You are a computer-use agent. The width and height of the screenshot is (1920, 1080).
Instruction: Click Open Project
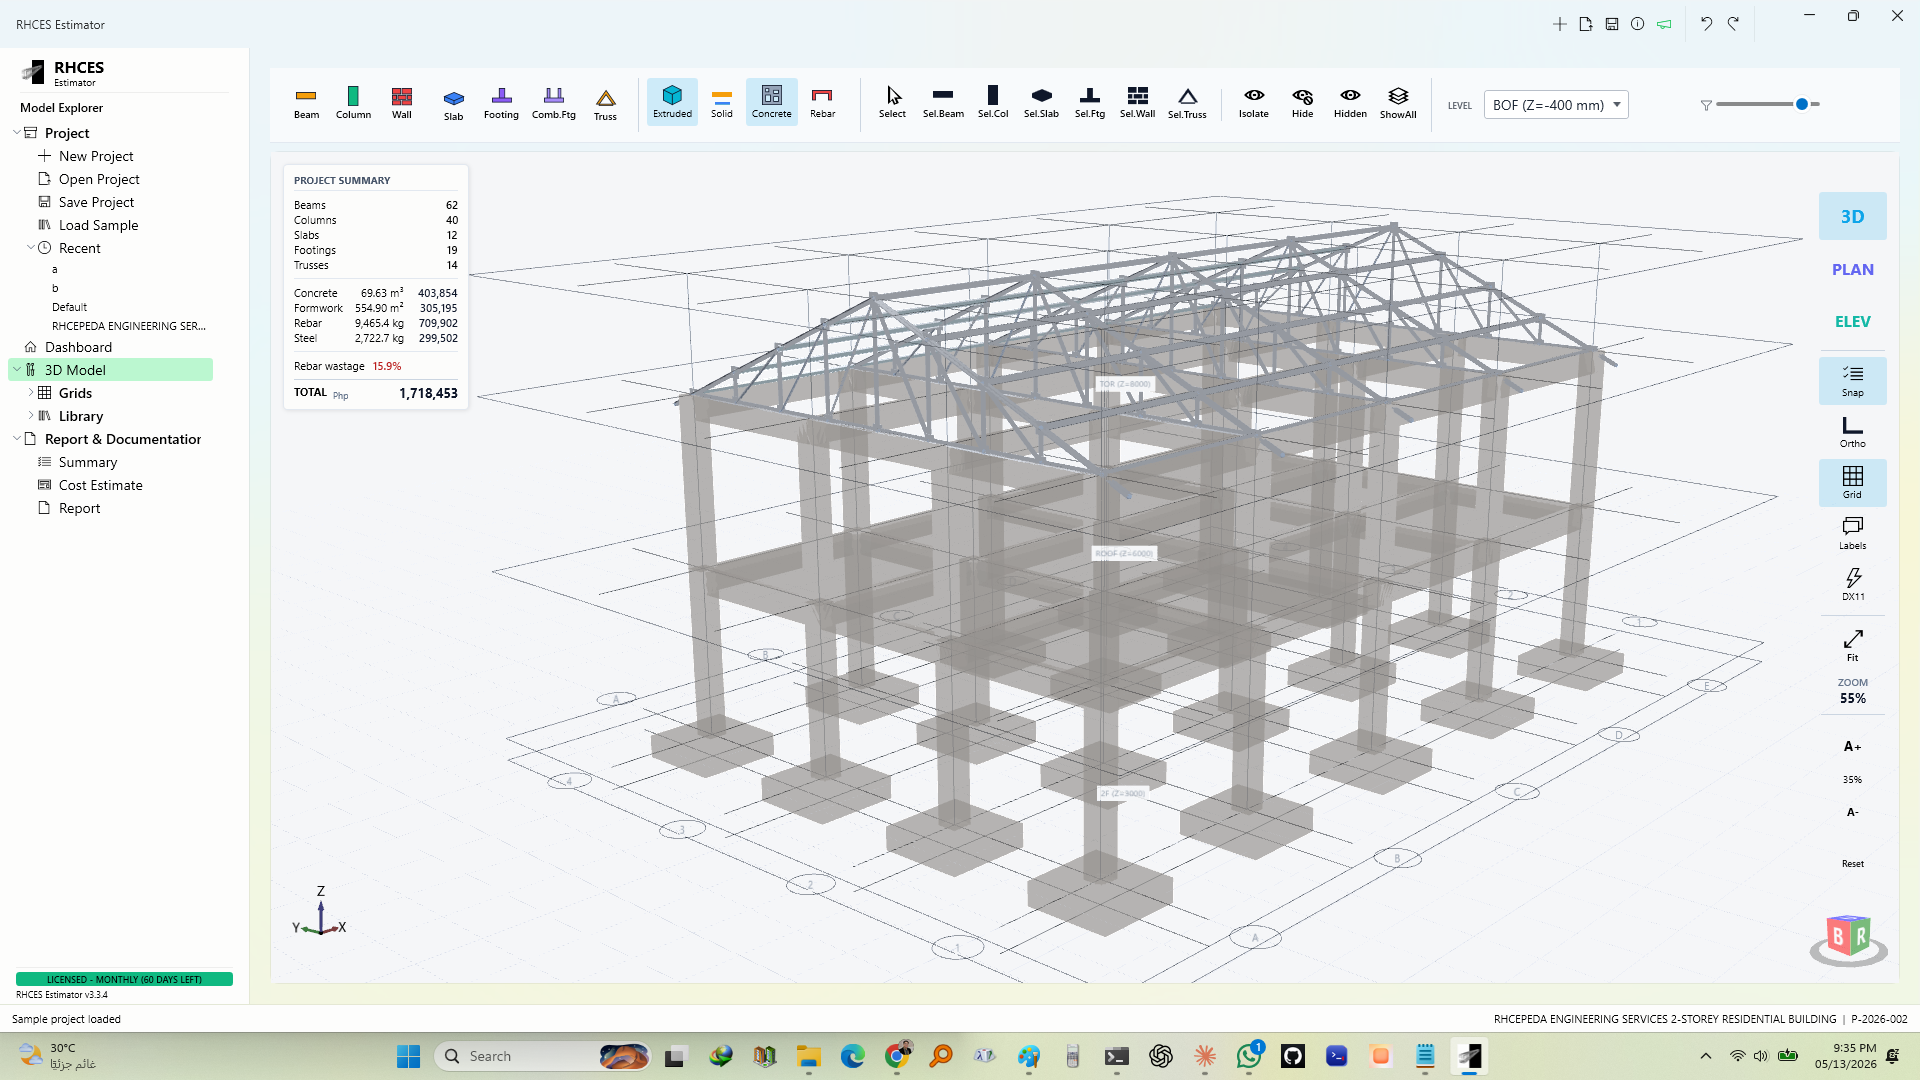pyautogui.click(x=99, y=179)
